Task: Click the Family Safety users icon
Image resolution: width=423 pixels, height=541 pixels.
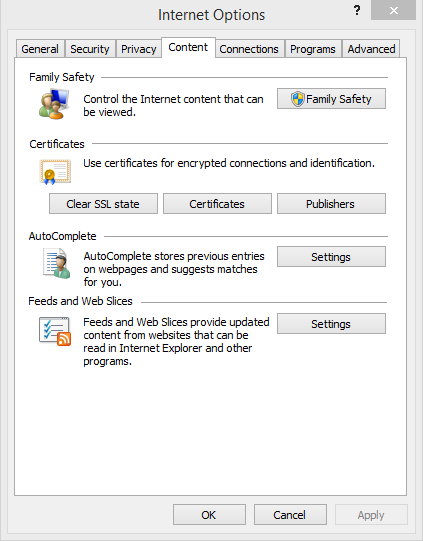Action: click(54, 104)
